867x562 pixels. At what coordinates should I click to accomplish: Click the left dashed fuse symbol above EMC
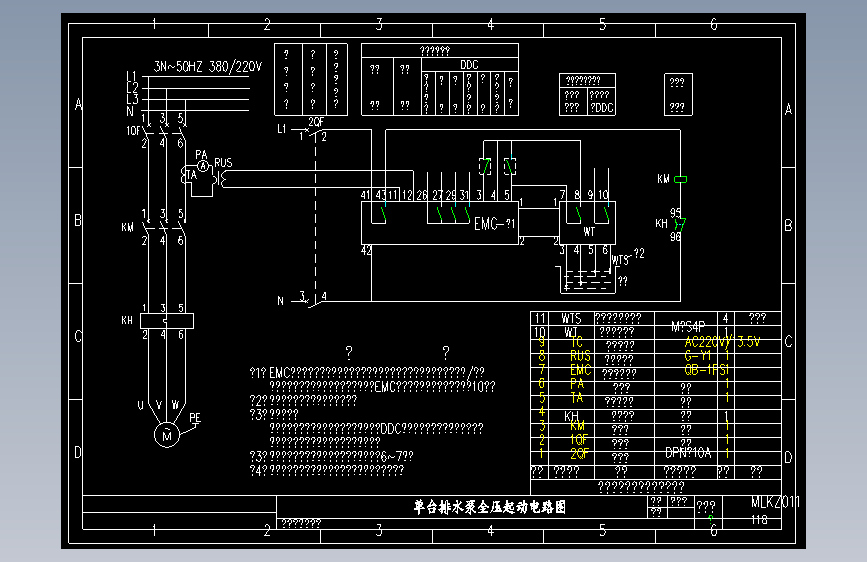pyautogui.click(x=485, y=166)
